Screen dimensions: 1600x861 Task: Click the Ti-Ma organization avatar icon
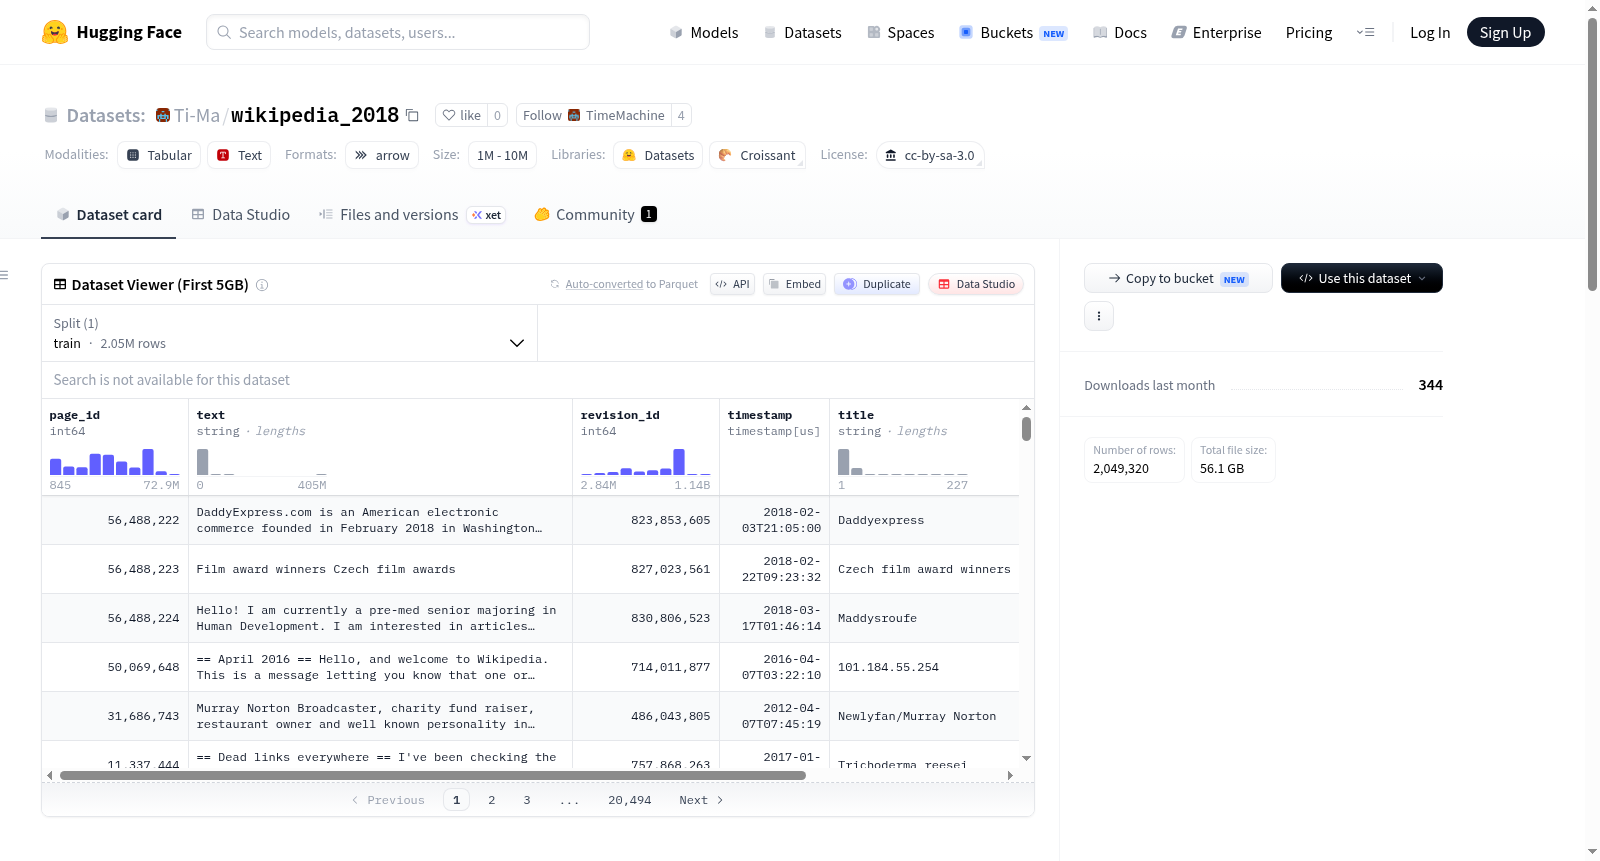pyautogui.click(x=163, y=115)
